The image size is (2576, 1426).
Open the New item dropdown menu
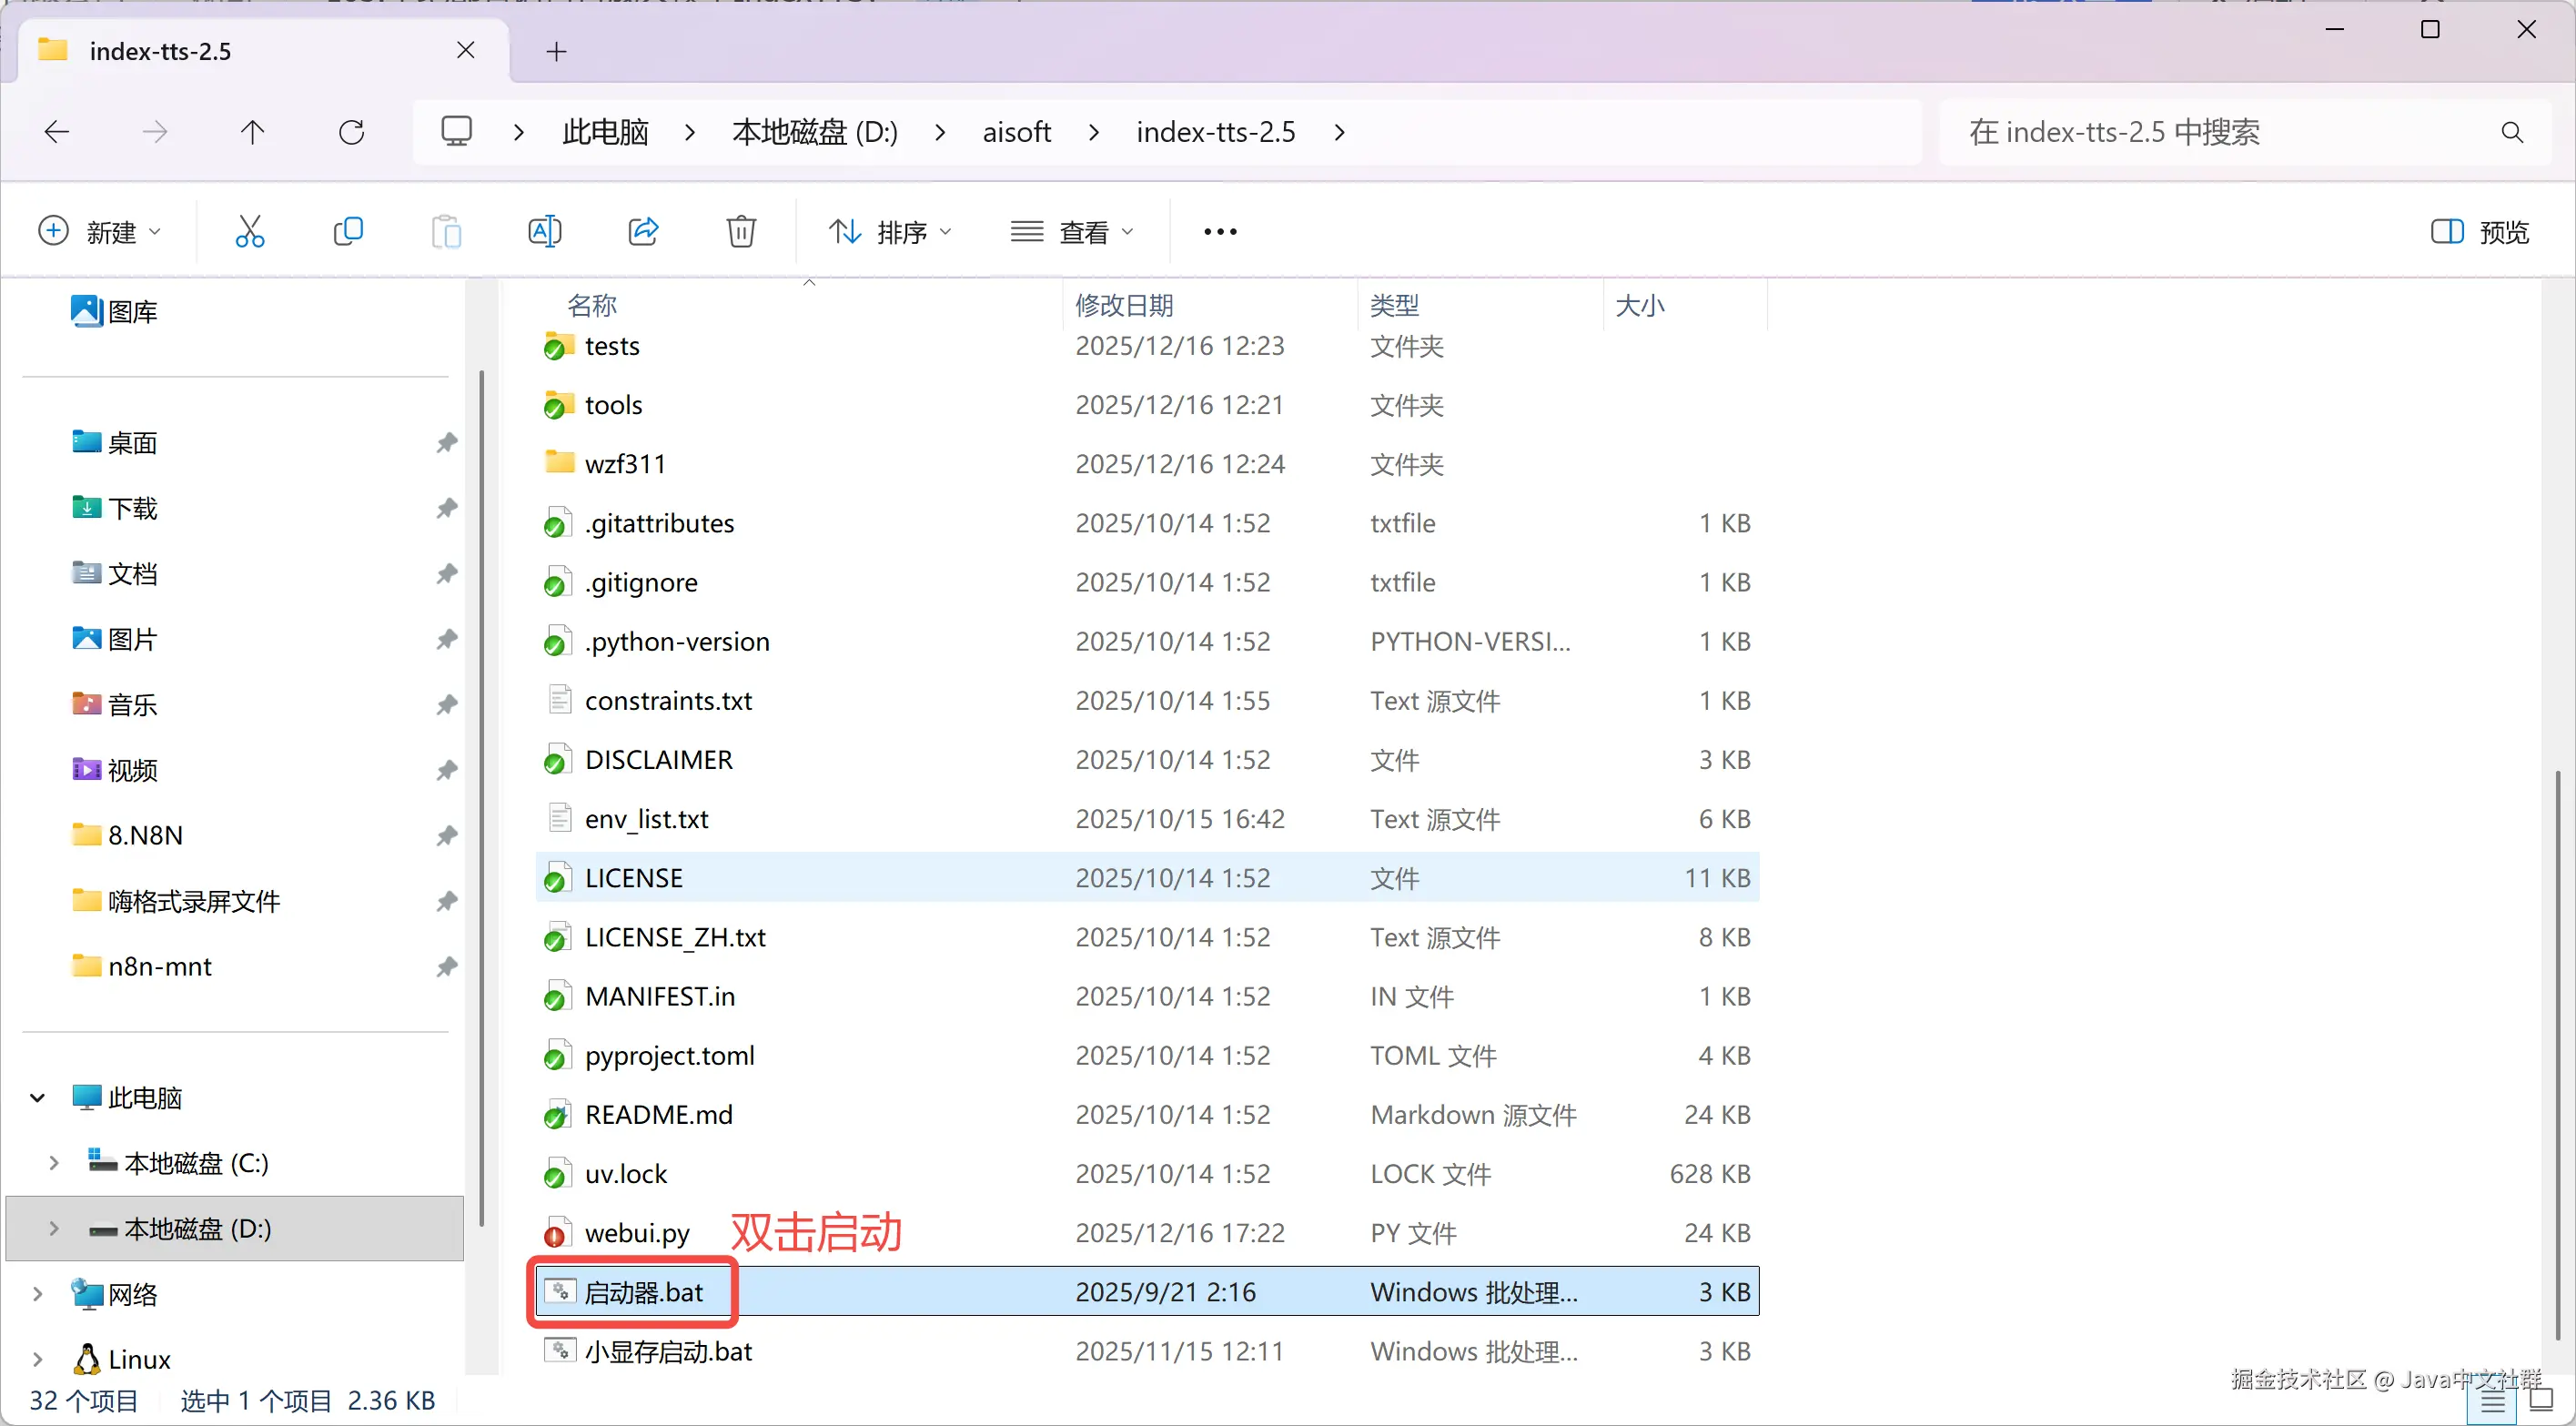99,232
